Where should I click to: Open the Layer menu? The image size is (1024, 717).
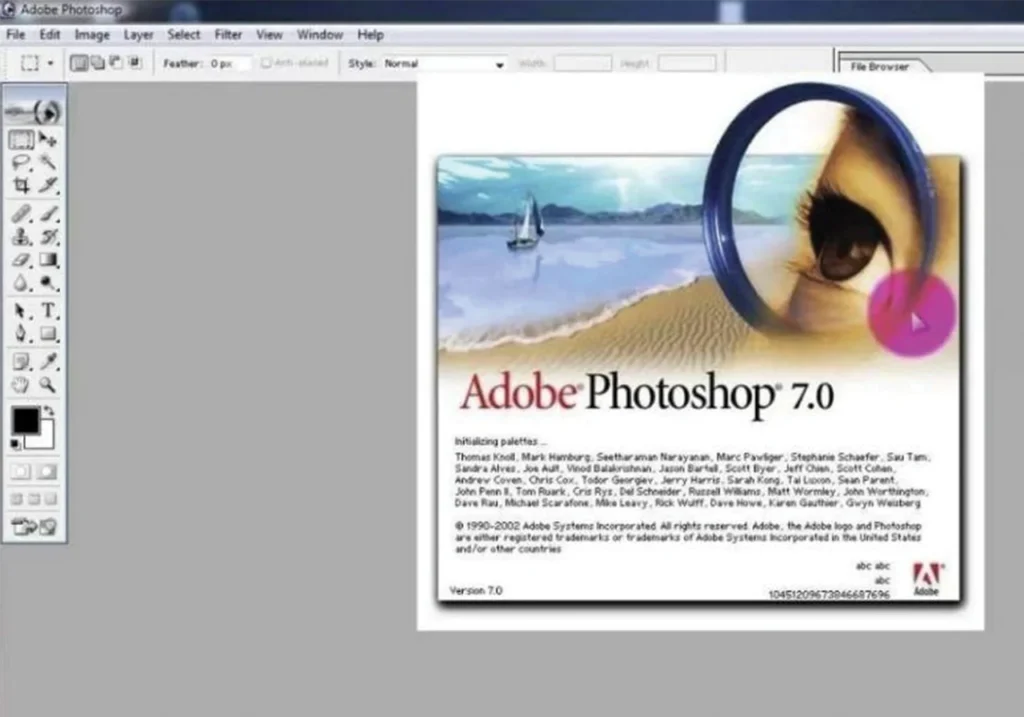[x=138, y=35]
